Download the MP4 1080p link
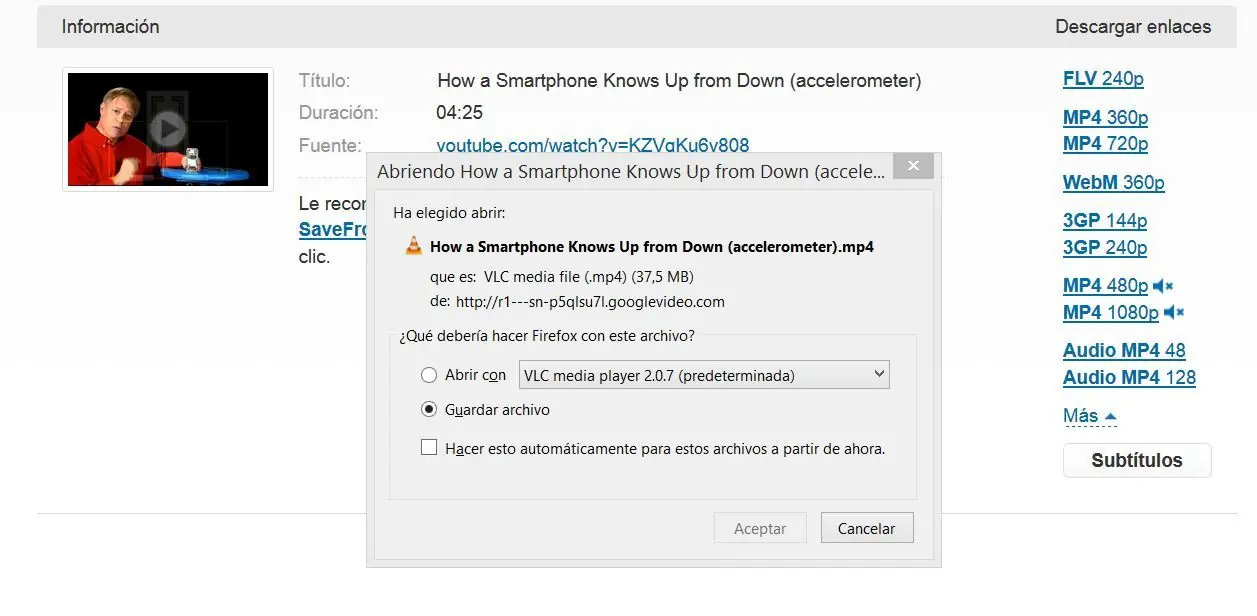Viewport: 1257px width, 616px height. pos(1111,313)
